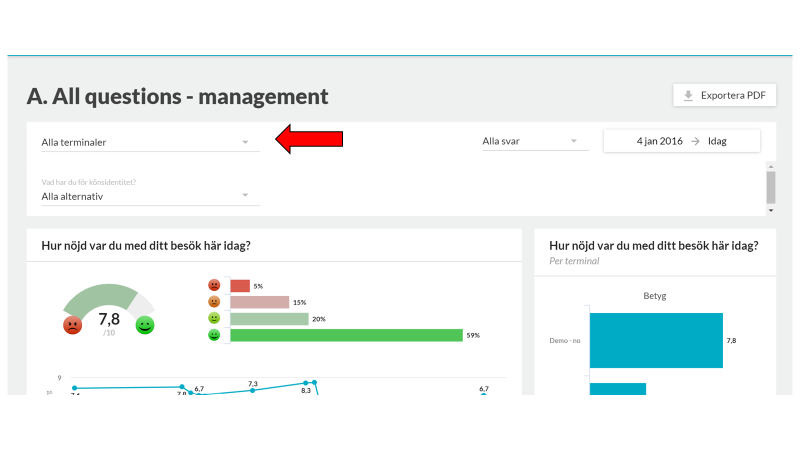This screenshot has height=450, width=800.
Task: Click the 8,3 data point on the line chart
Action: [306, 383]
